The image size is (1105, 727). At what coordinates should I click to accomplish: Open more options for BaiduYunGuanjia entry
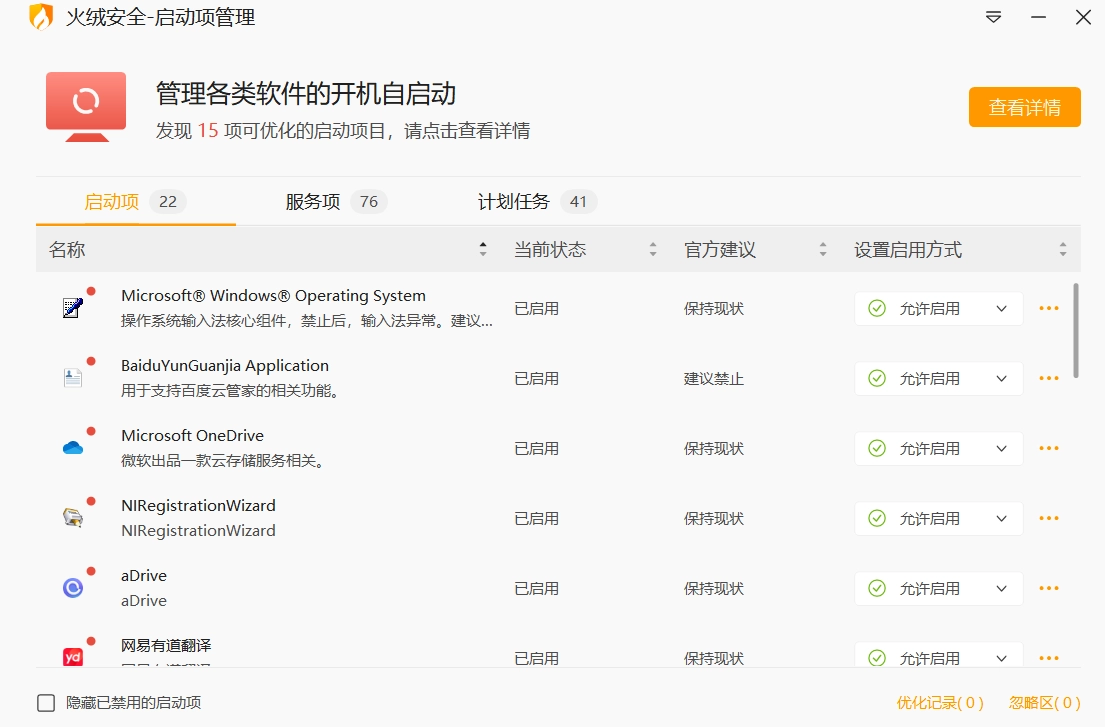(1048, 378)
